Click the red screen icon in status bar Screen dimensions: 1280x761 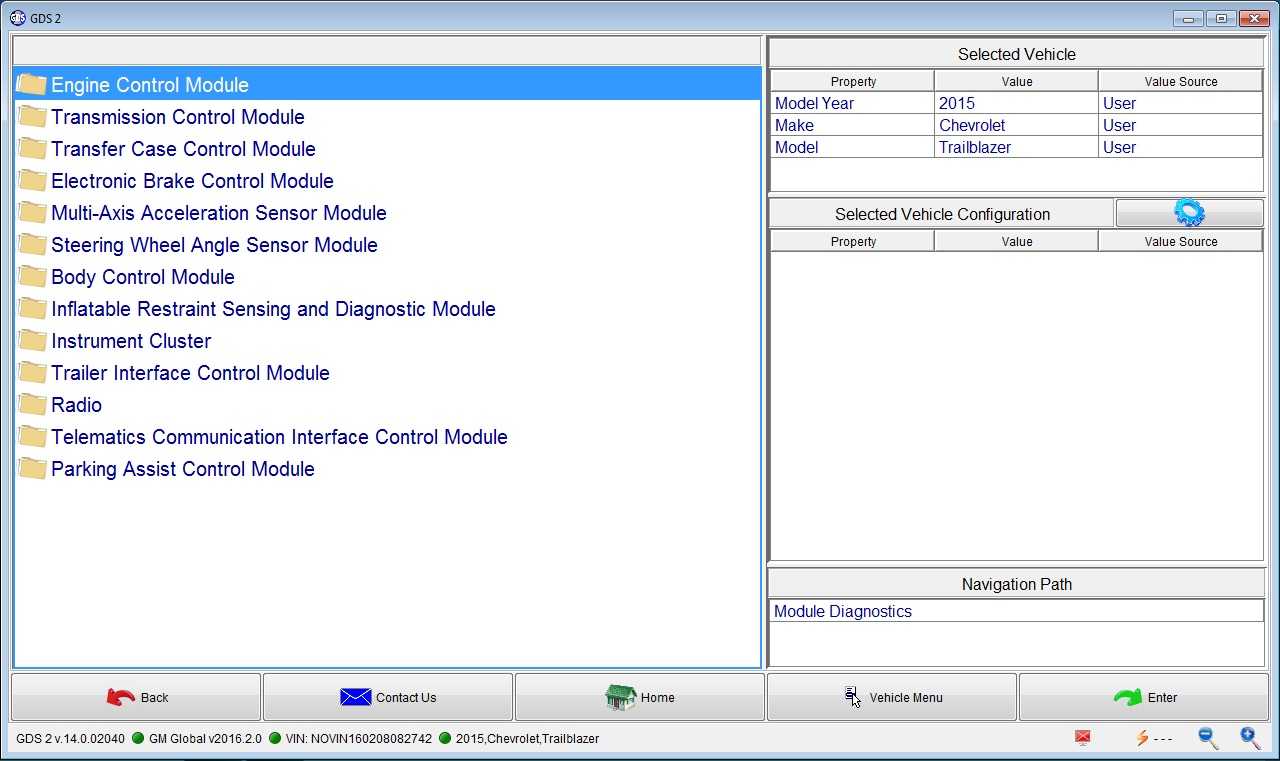point(1082,738)
